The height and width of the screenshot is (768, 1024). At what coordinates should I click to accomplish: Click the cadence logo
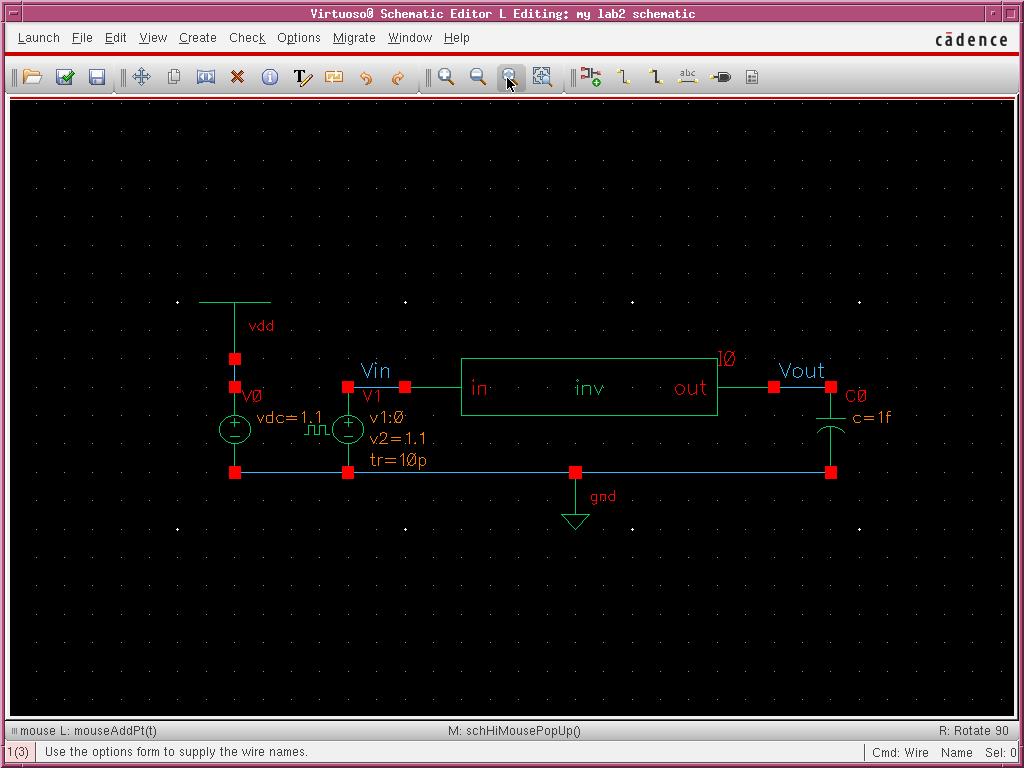point(972,40)
